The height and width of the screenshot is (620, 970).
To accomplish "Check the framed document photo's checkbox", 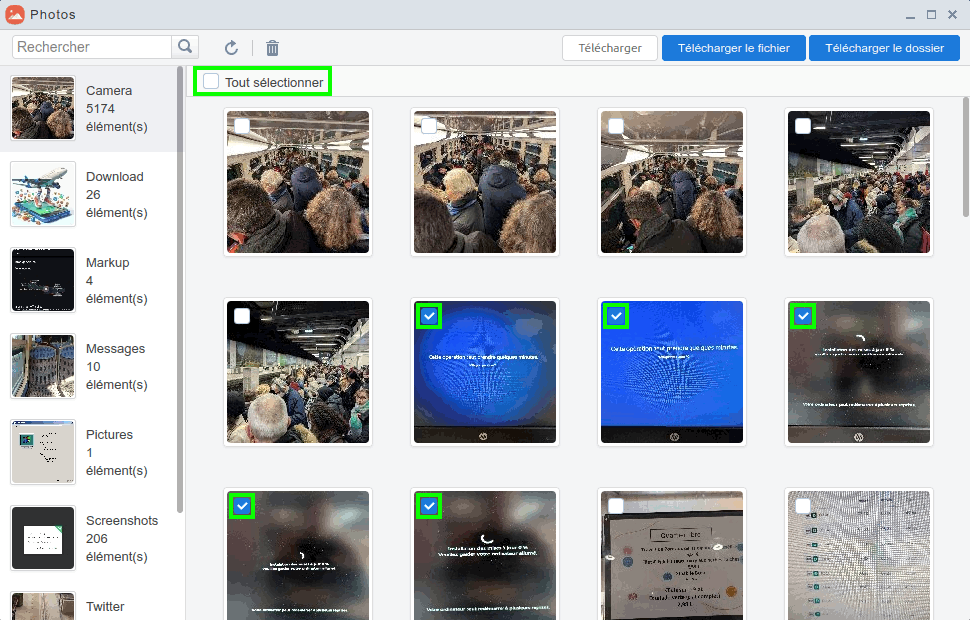I will click(616, 506).
